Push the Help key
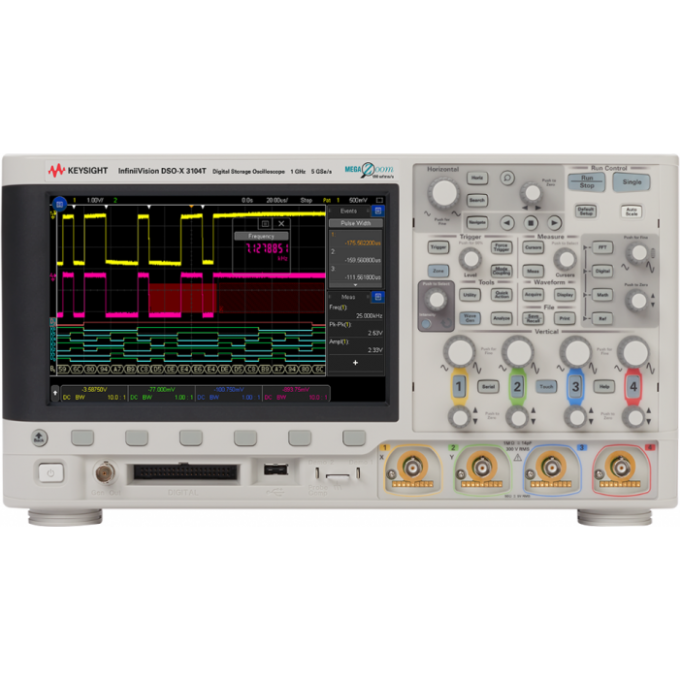 pyautogui.click(x=604, y=386)
